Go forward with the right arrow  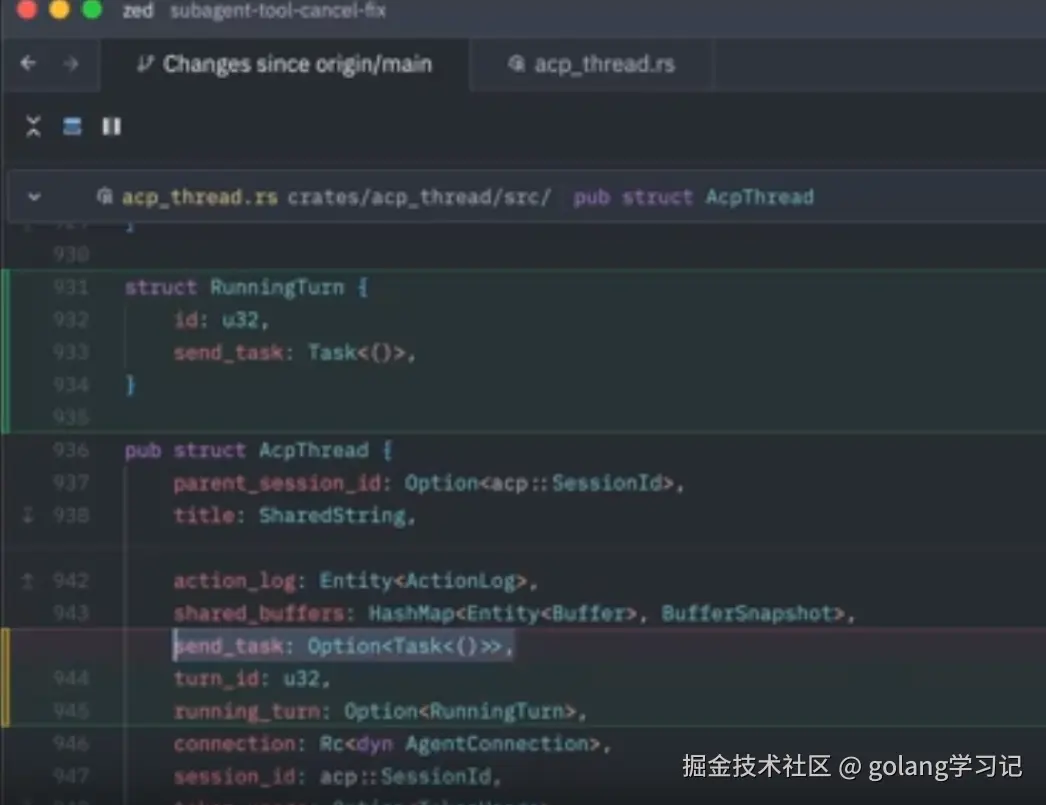pos(71,63)
